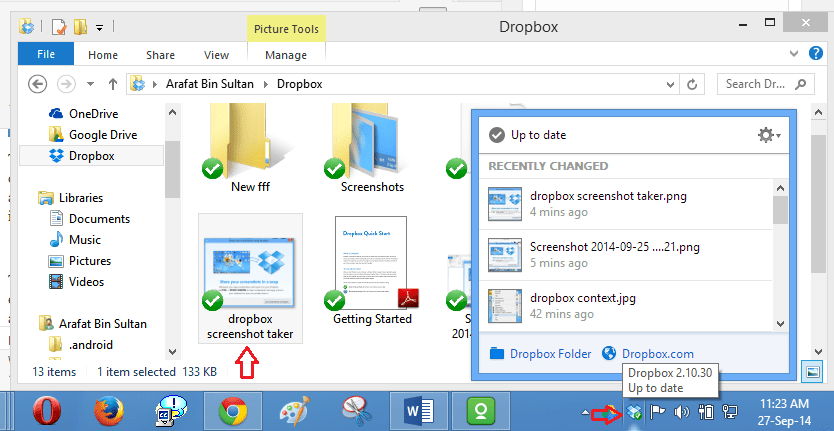Click the Recently Changed list scrollbar thumb
Screen dimensions: 834x431
click(780, 210)
